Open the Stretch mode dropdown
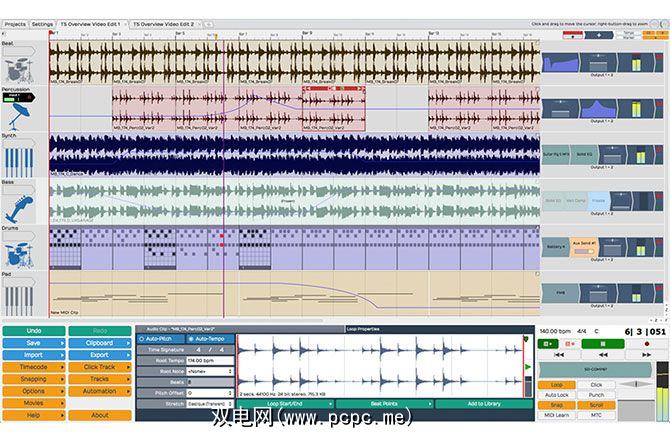This screenshot has width=670, height=441. point(210,404)
